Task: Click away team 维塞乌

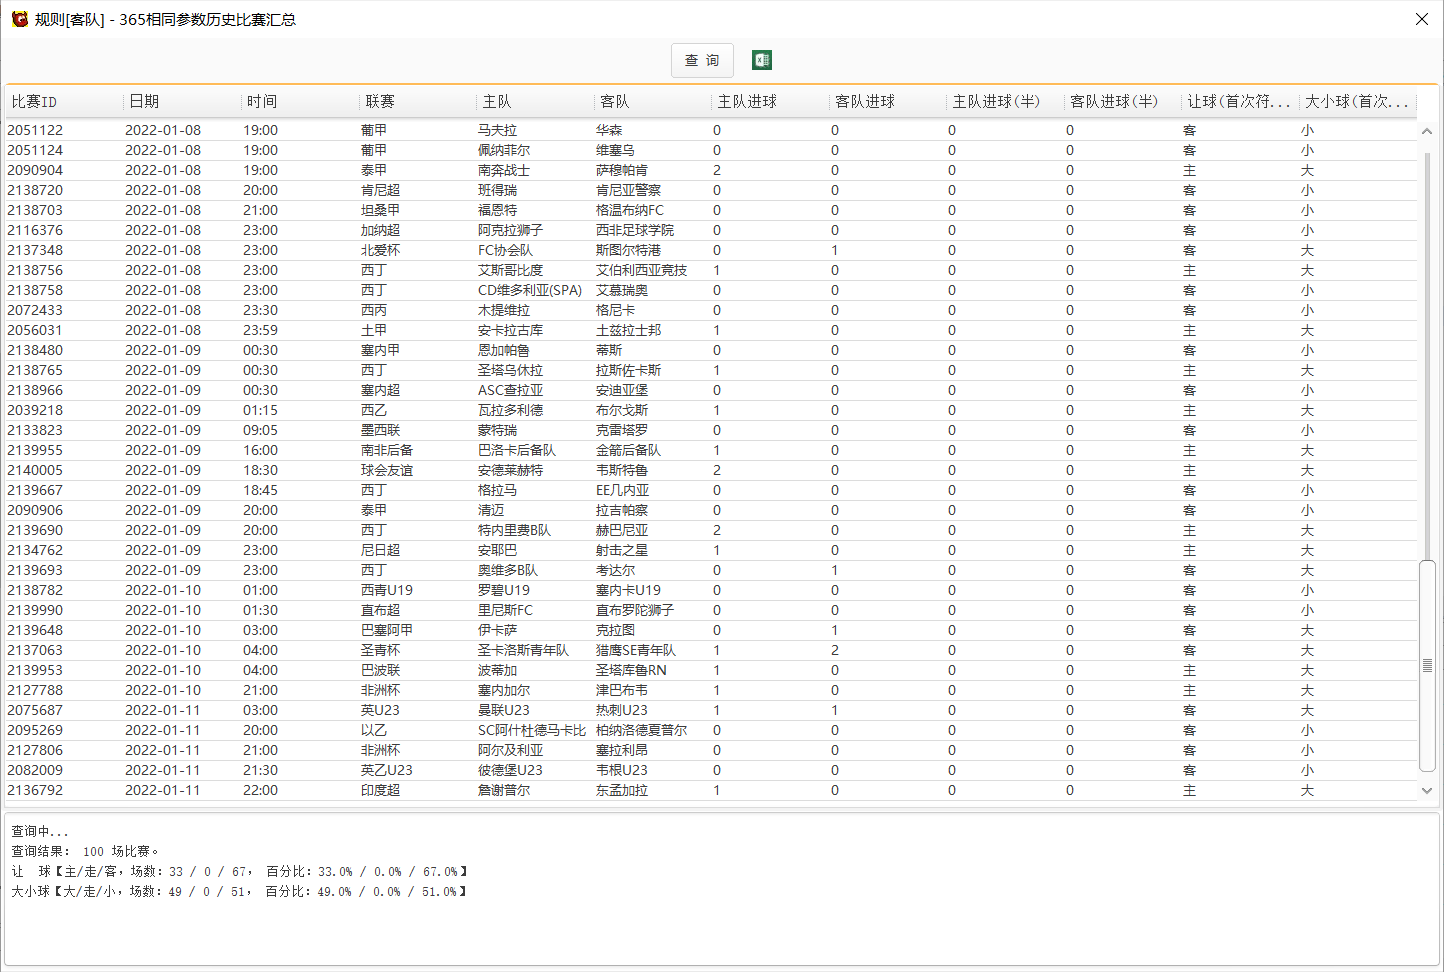Action: (x=615, y=150)
